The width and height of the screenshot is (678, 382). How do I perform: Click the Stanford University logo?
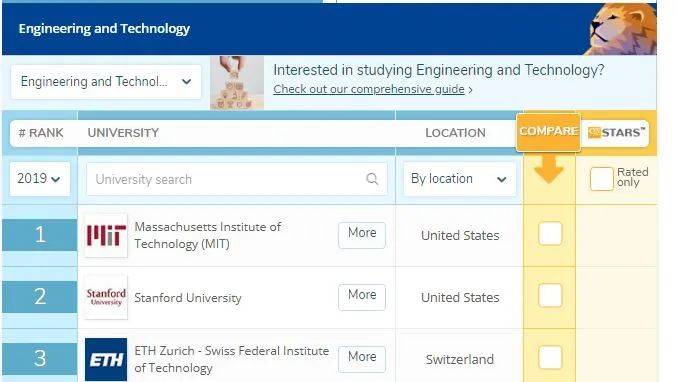[106, 297]
